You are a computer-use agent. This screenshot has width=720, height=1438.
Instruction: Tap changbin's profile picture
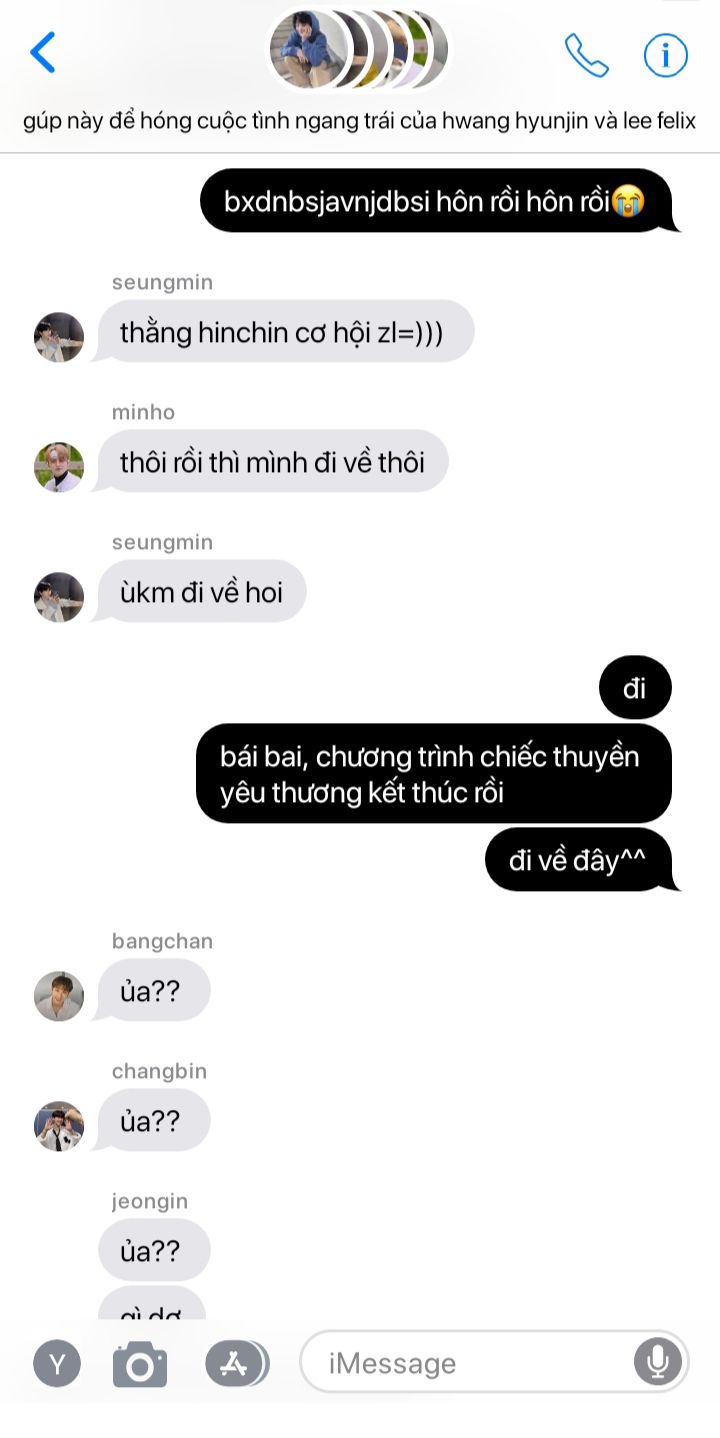click(59, 1126)
